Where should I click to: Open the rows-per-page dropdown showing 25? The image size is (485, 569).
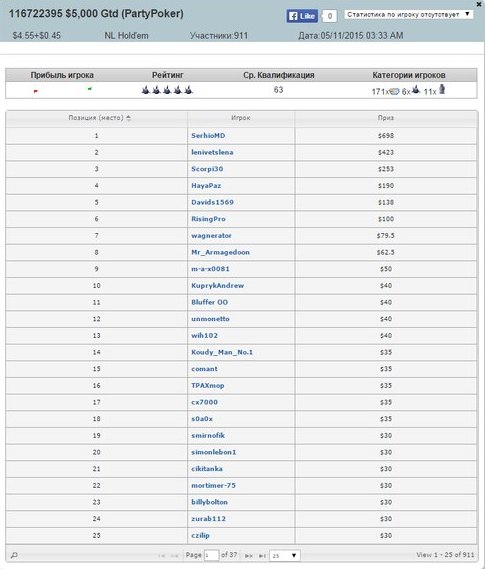click(x=285, y=556)
